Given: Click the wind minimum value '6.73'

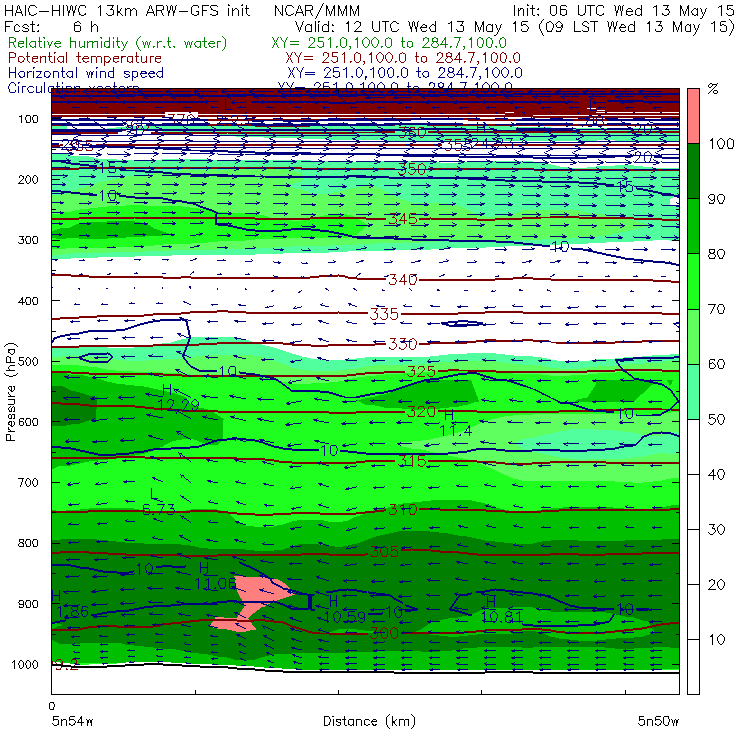Looking at the screenshot, I should 159,510.
